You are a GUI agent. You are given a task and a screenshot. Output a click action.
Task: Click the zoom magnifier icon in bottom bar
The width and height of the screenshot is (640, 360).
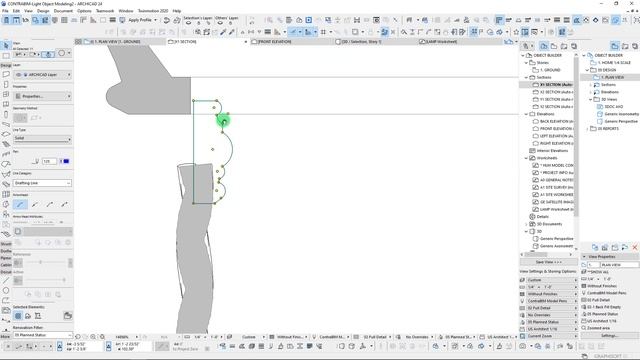coord(93,337)
